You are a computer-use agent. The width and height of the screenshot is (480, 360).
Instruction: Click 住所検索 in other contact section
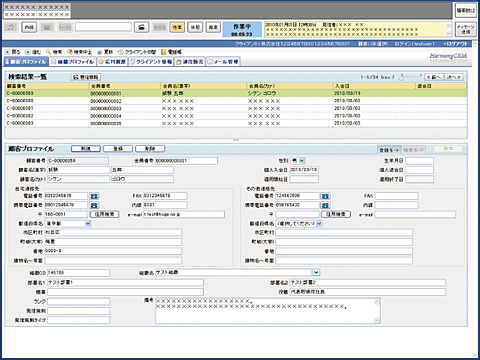(336, 214)
